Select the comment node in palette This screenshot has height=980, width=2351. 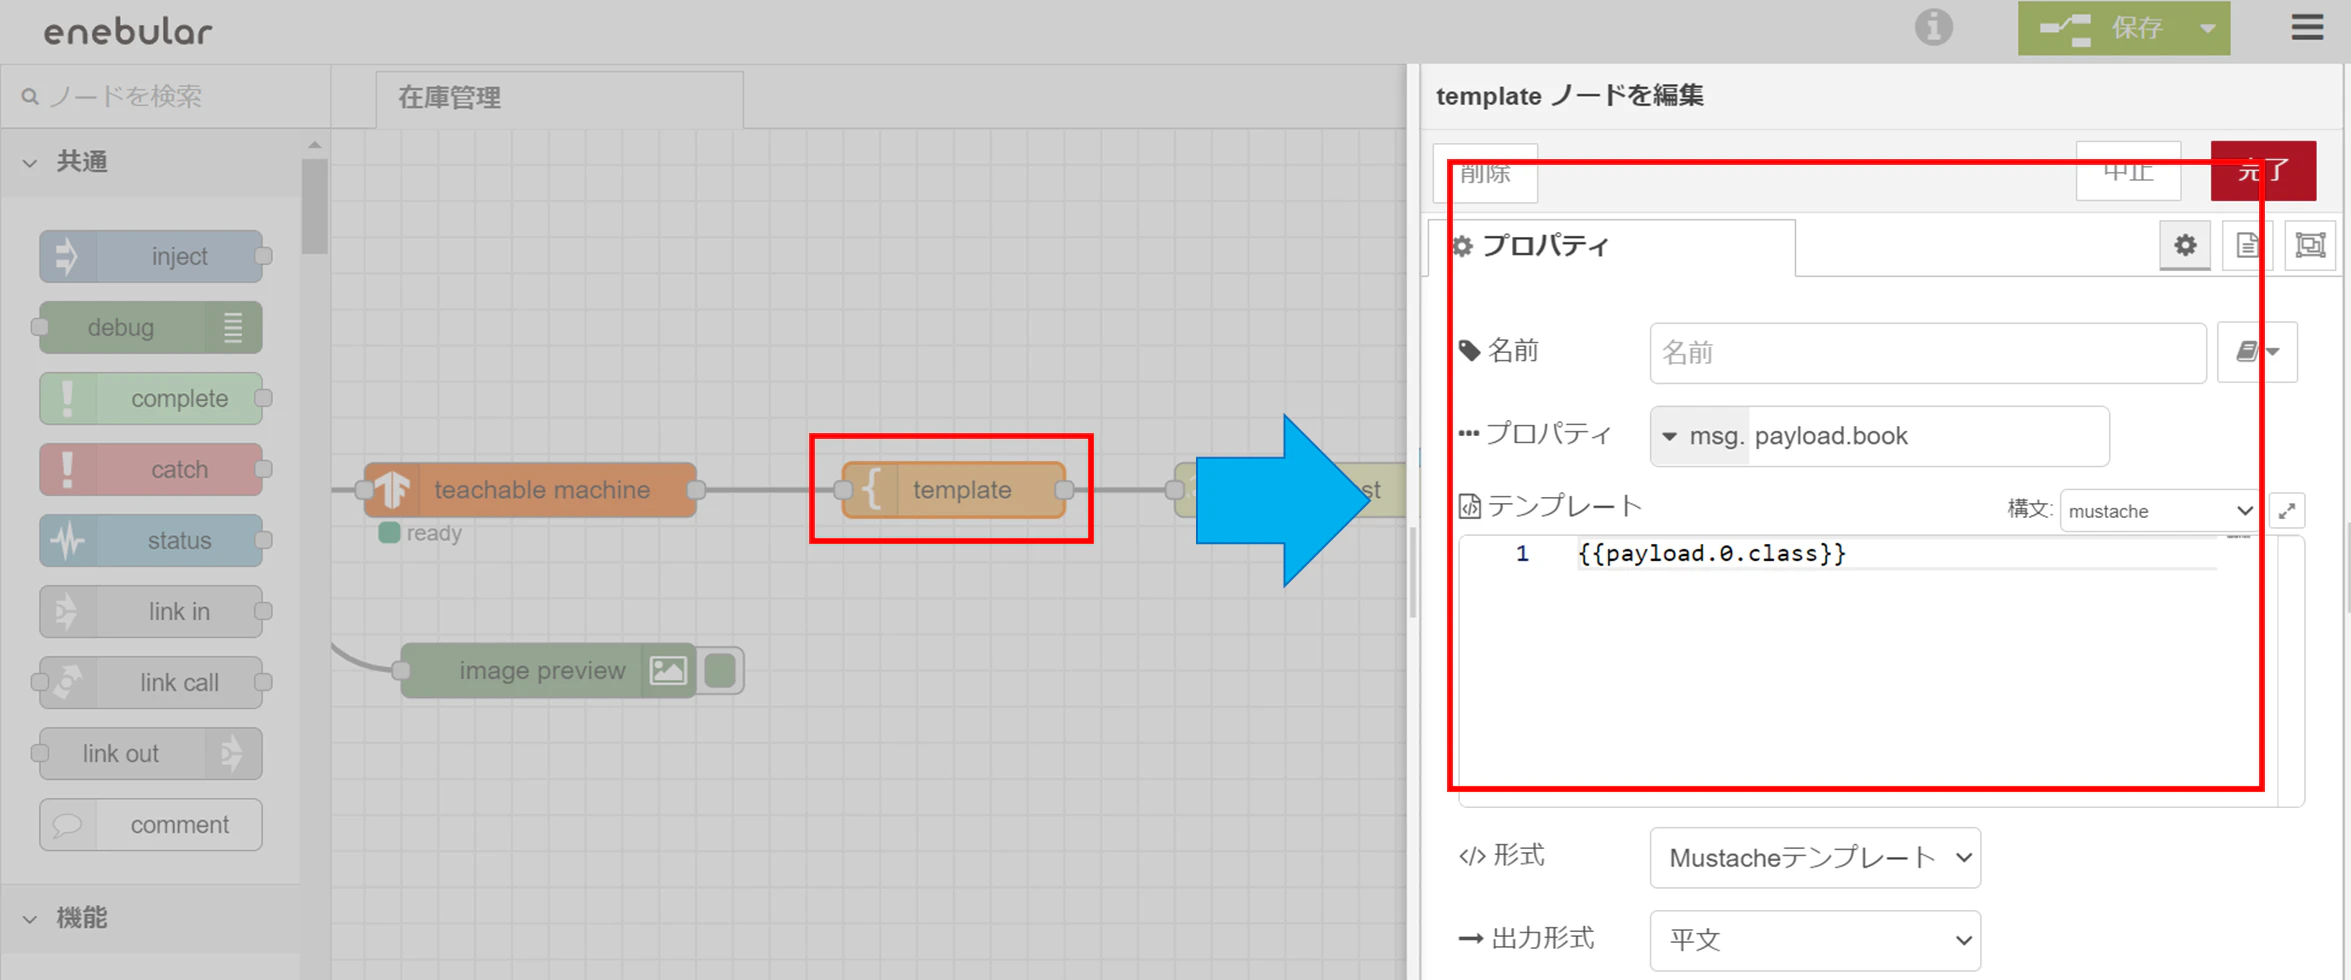[151, 824]
